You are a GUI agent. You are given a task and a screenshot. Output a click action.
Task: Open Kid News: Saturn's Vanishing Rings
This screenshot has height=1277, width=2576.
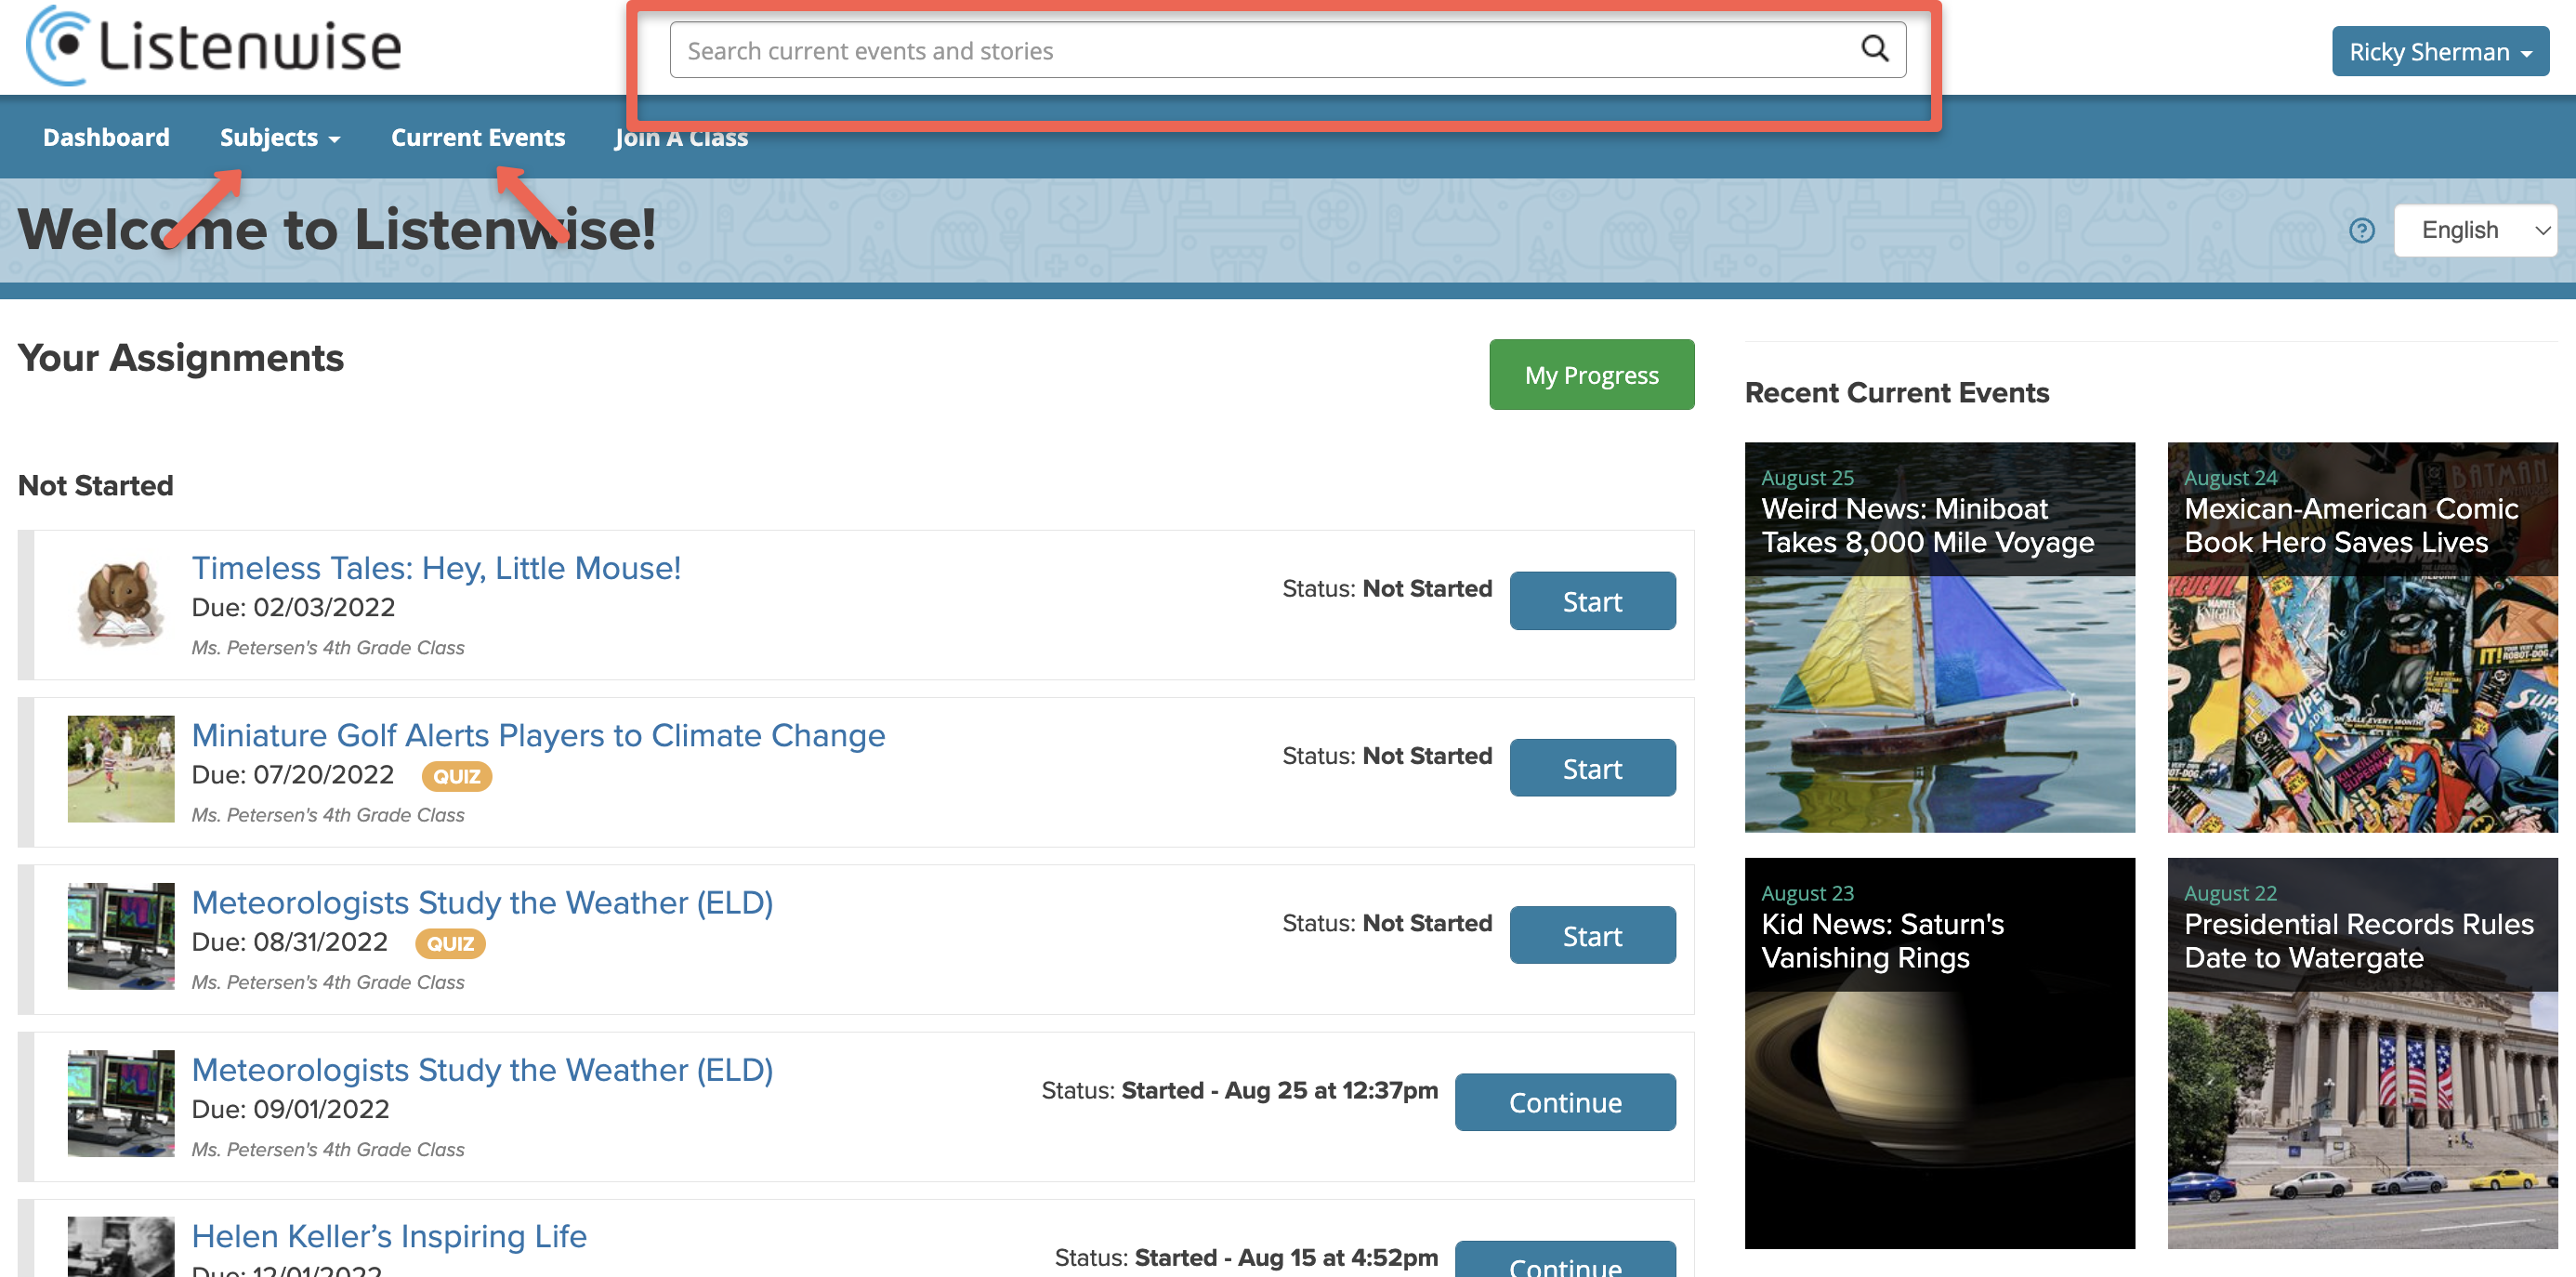tap(1939, 1053)
